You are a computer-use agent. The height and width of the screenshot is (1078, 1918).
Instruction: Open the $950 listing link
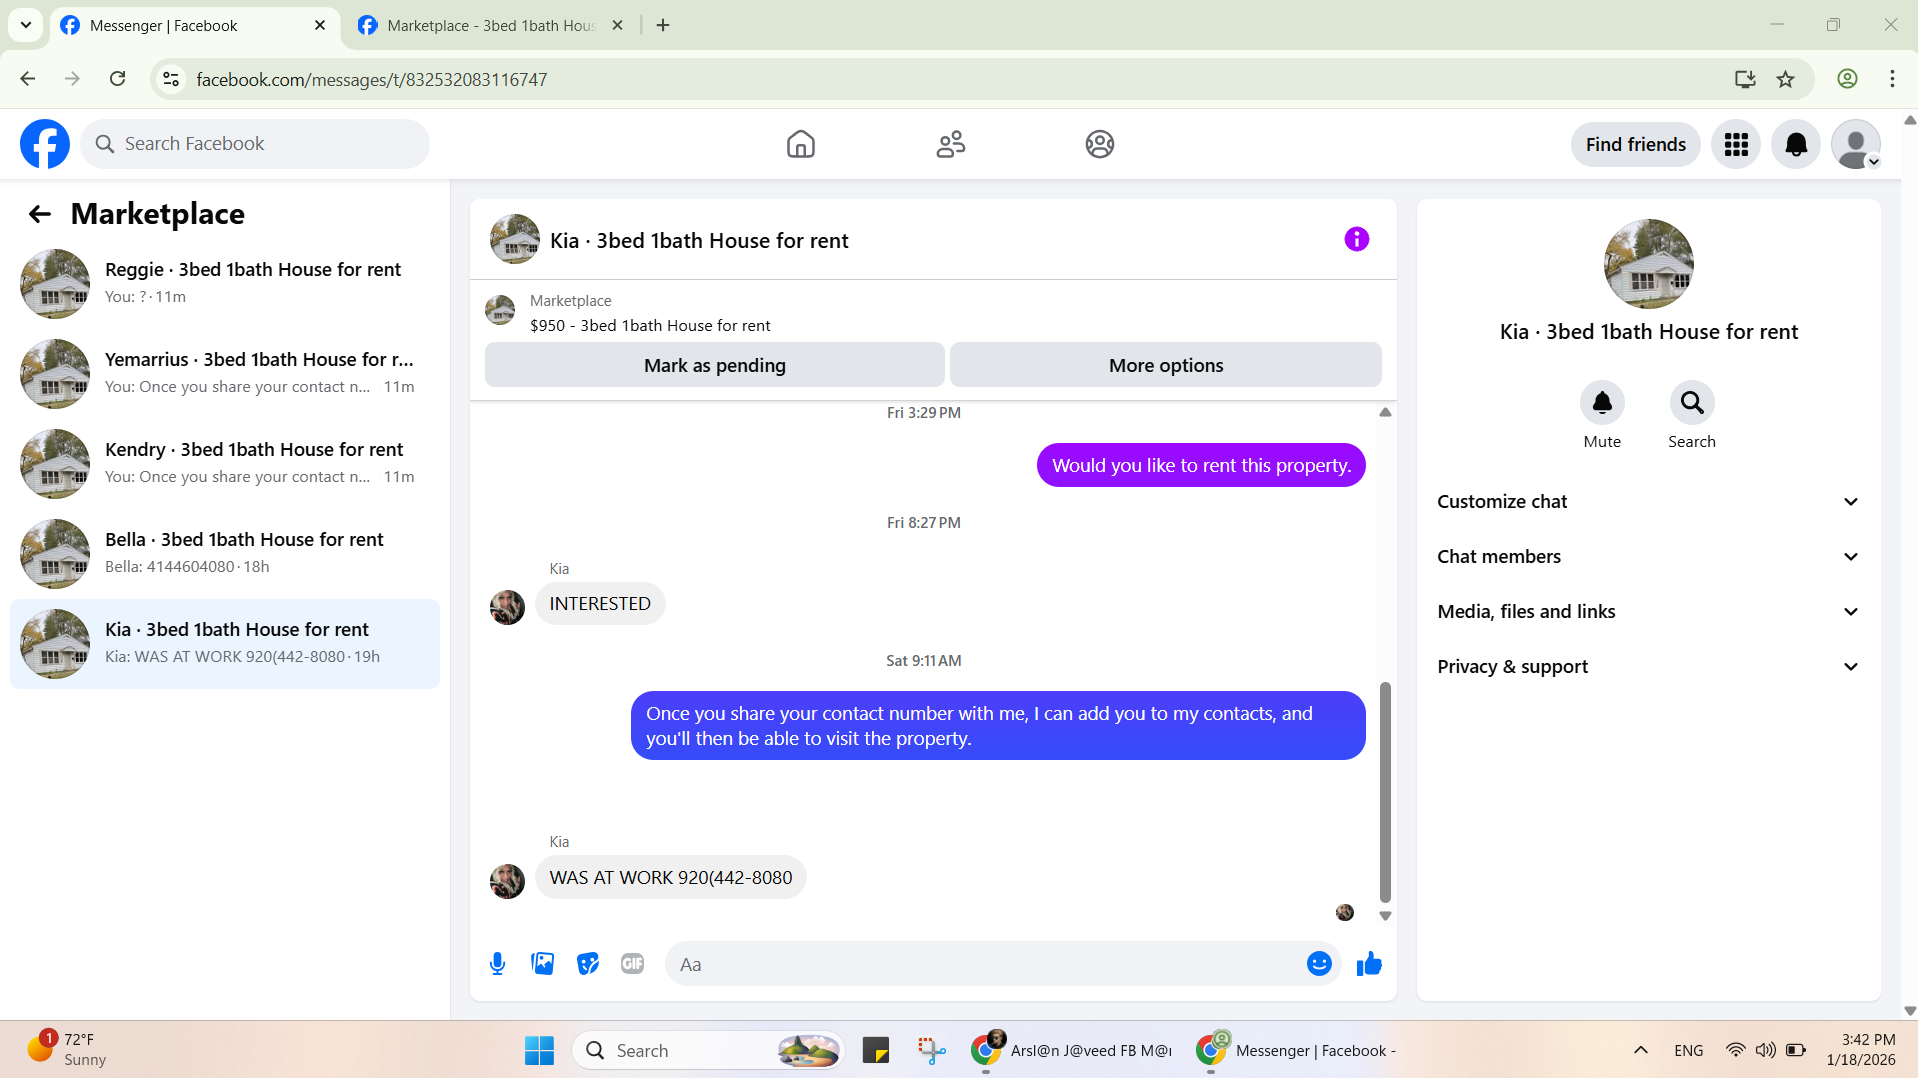tap(650, 326)
